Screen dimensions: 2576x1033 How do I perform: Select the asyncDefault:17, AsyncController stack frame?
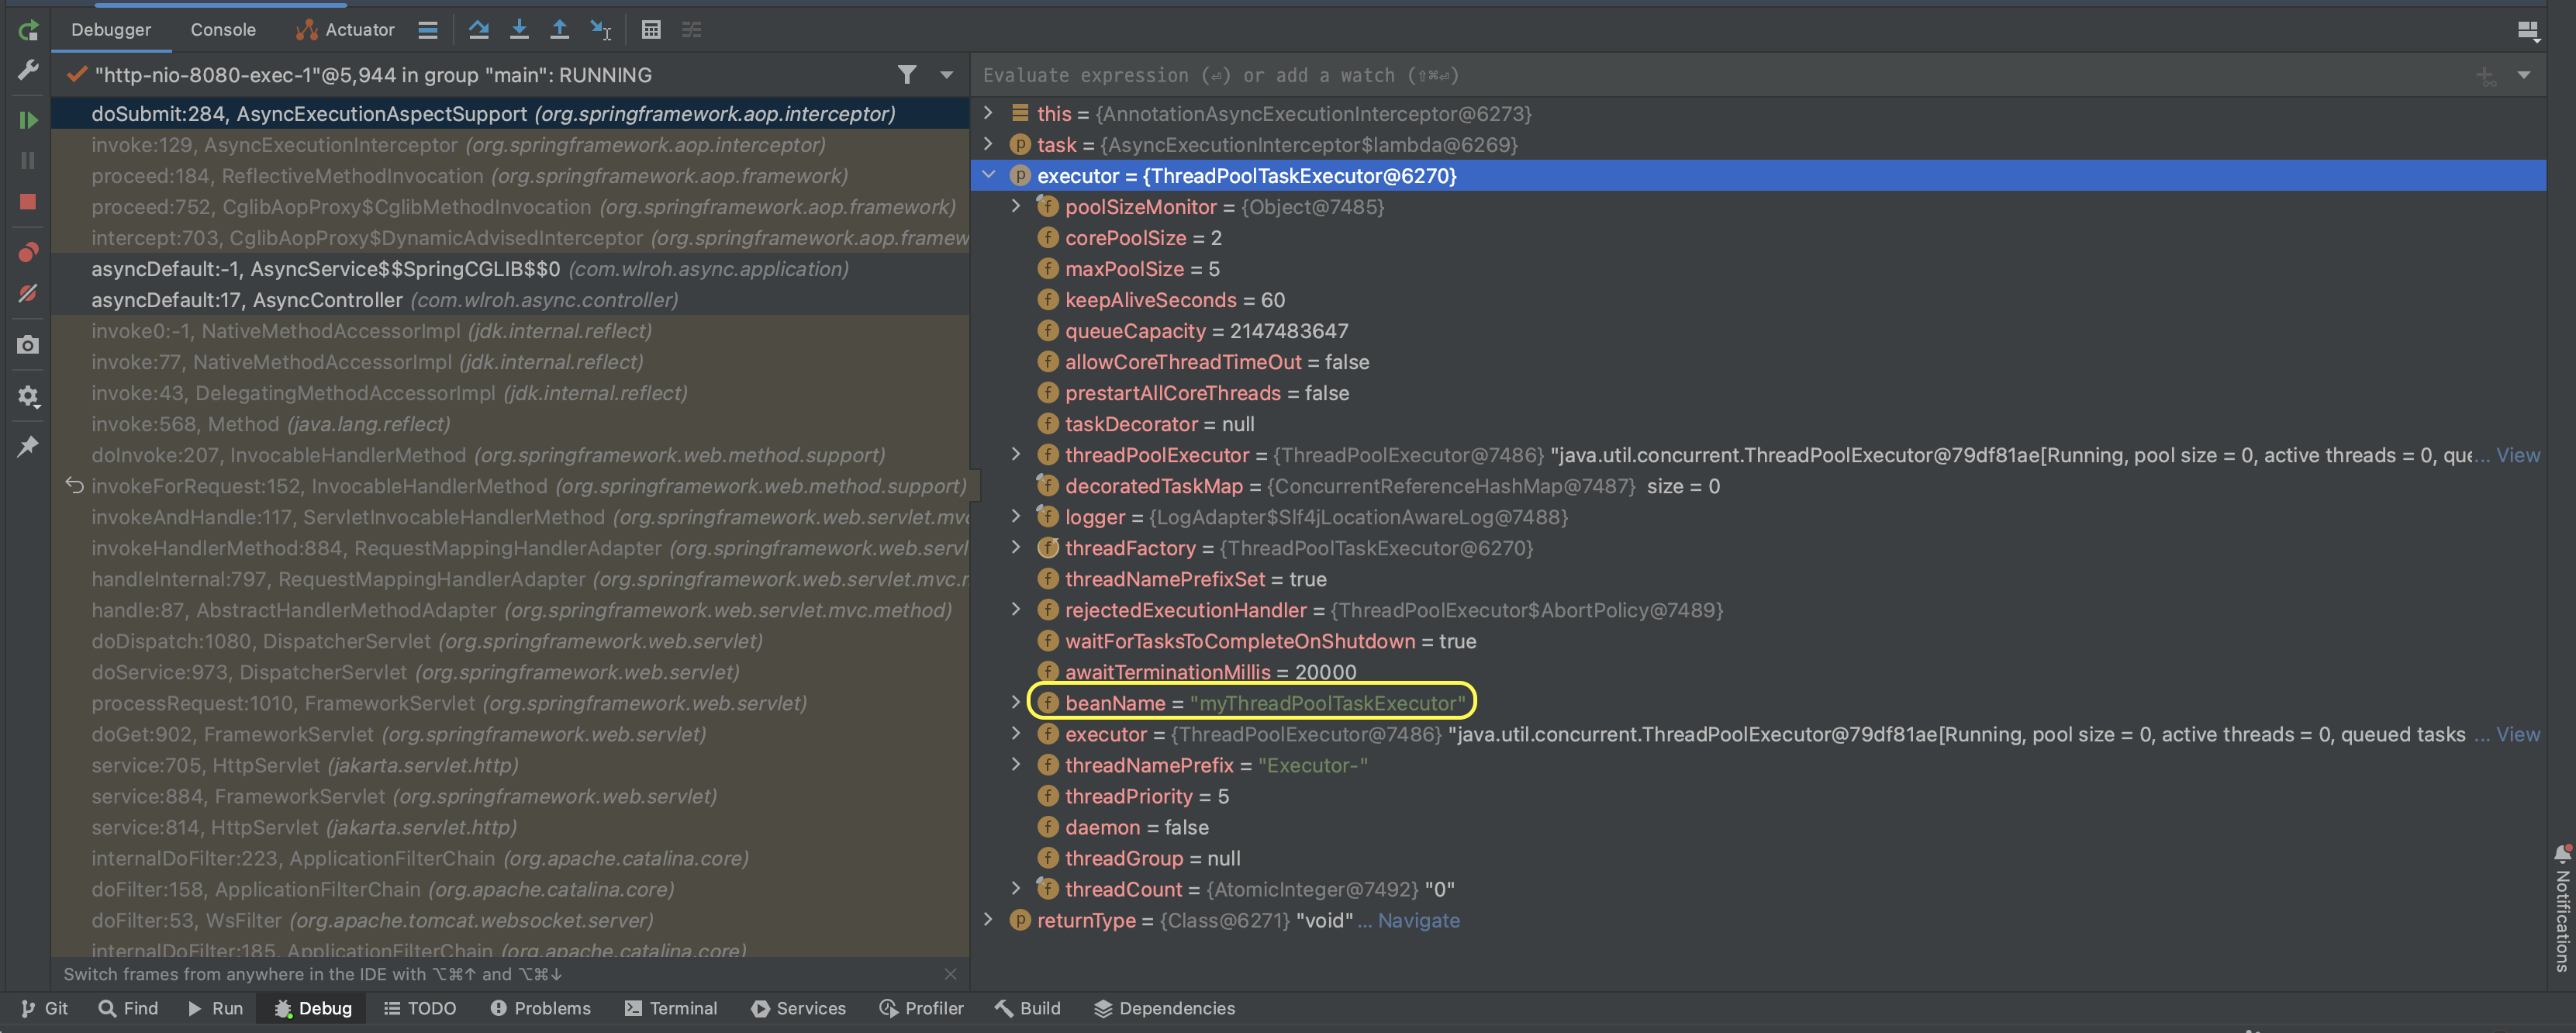(384, 300)
